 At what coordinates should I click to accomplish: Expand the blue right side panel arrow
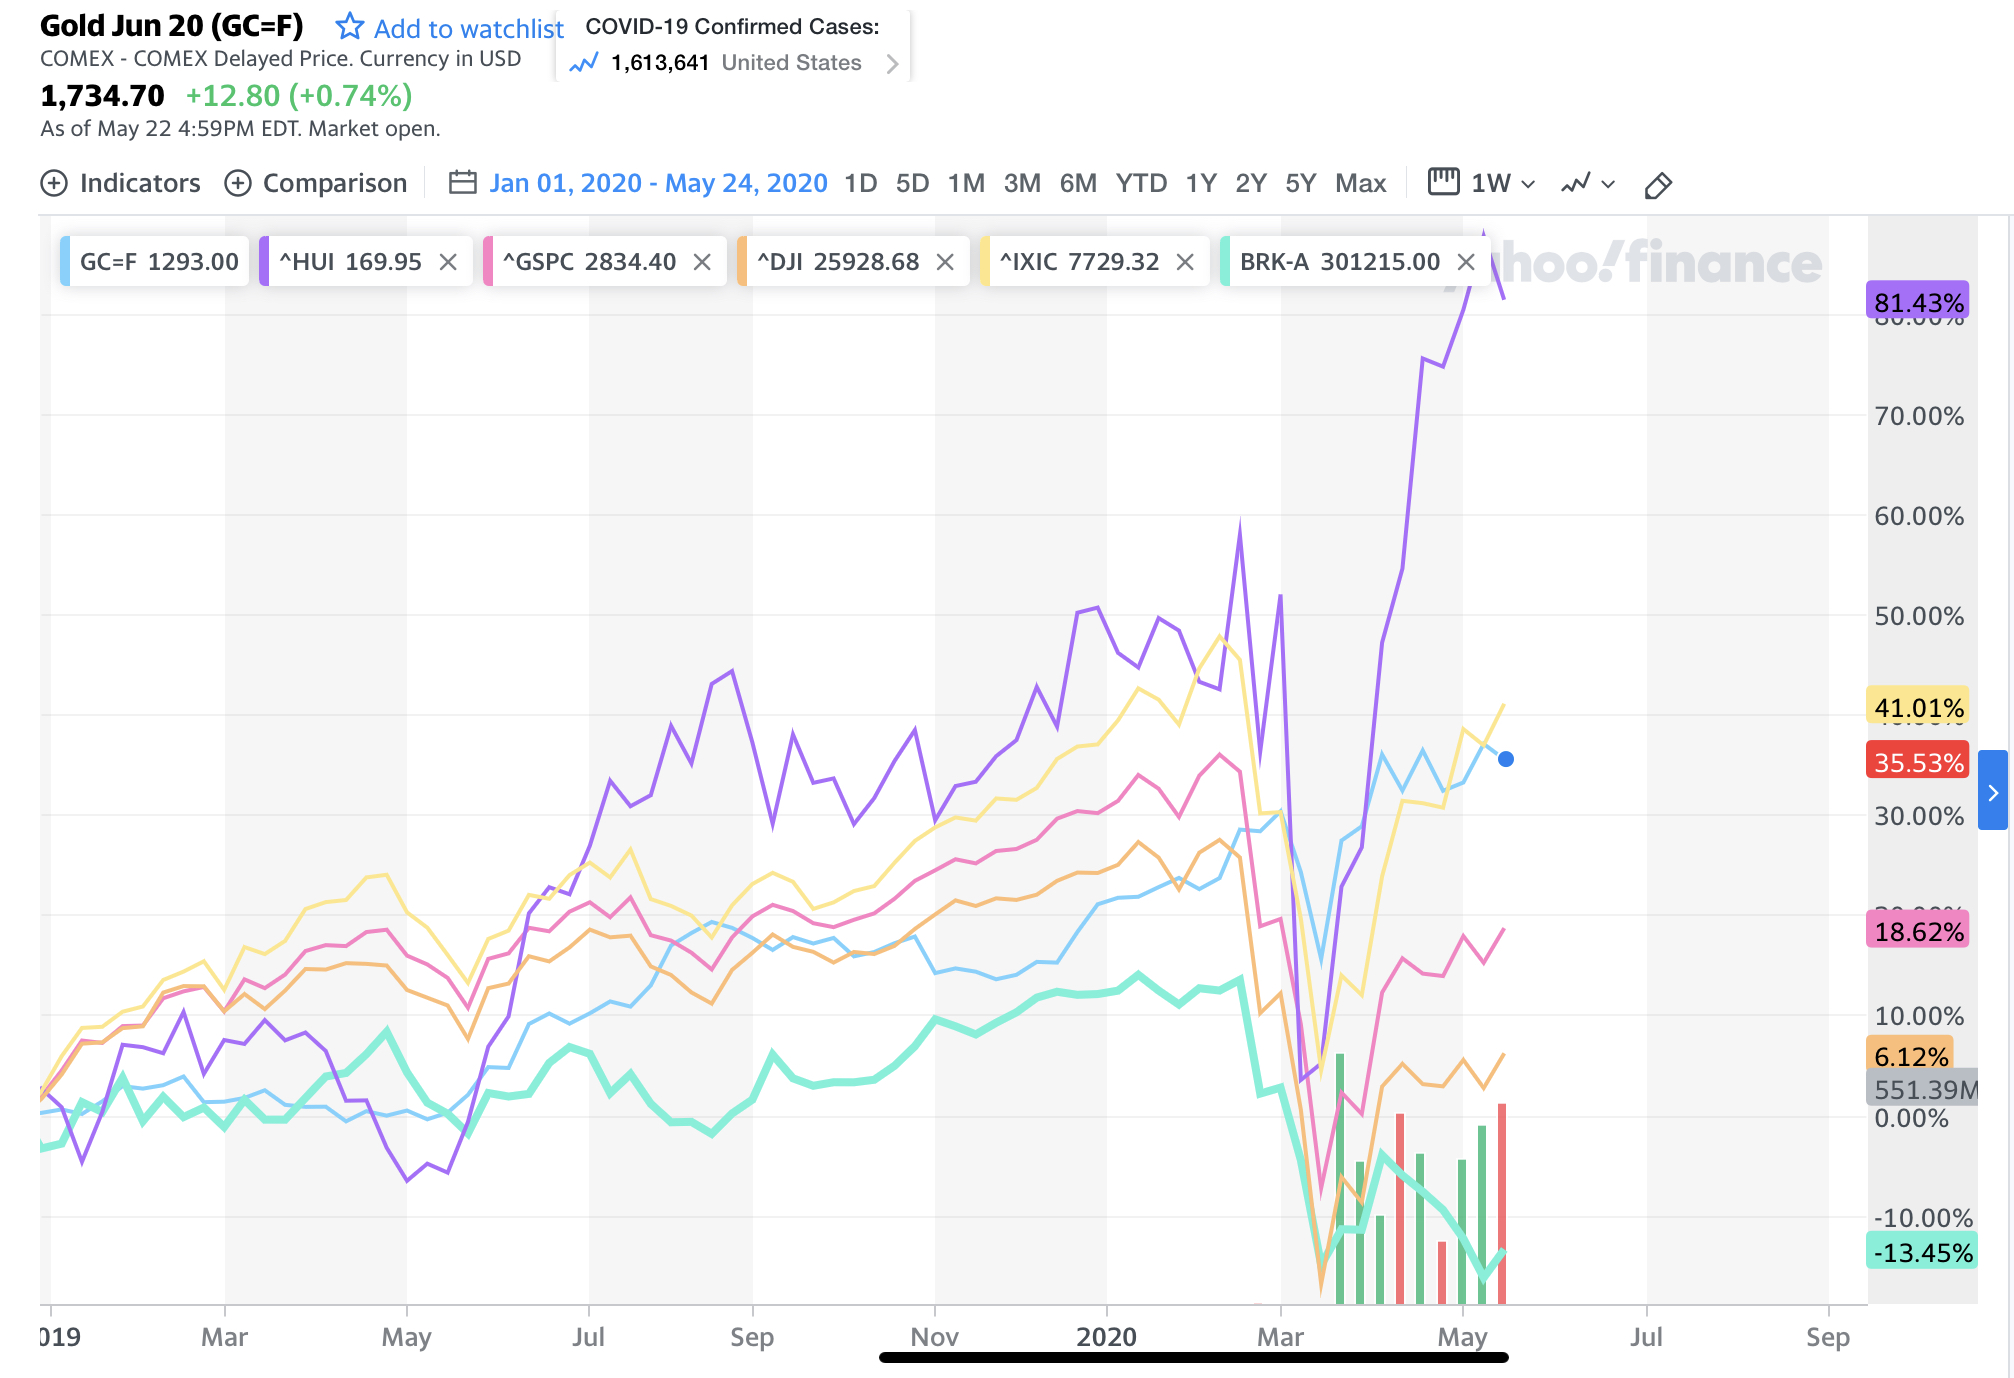click(1992, 792)
